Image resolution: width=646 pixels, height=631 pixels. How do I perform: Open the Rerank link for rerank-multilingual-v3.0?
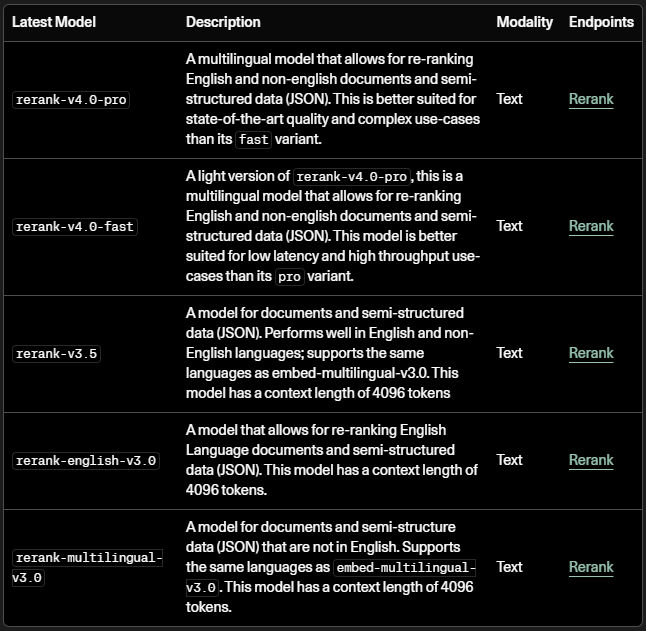pos(590,567)
